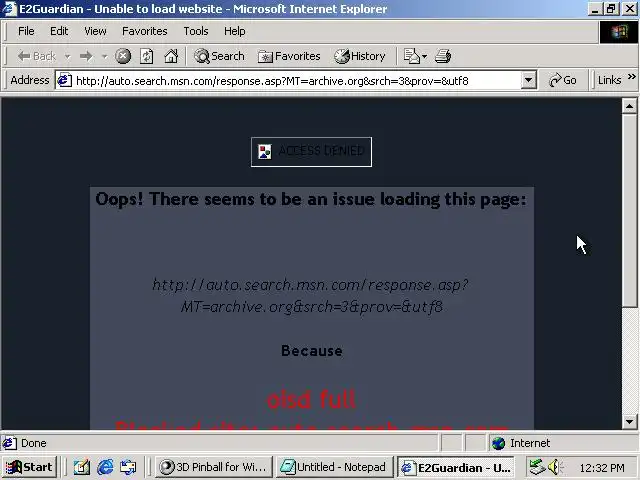Click the Mail toolbar icon

point(411,56)
